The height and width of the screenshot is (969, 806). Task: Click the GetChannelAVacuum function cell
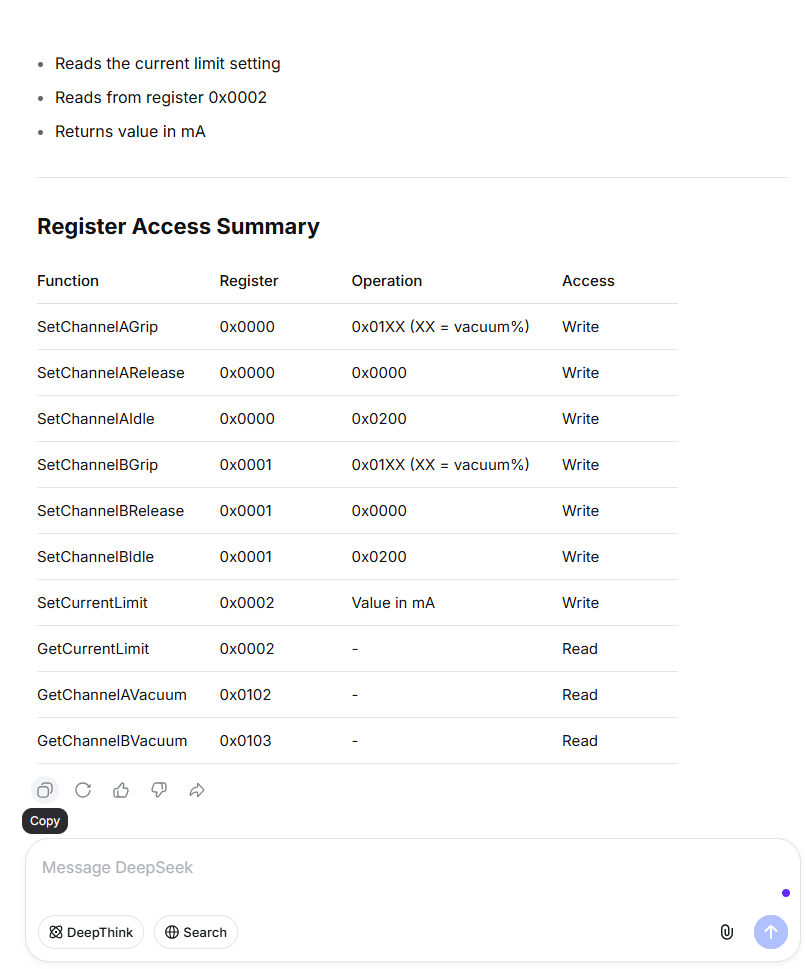112,695
